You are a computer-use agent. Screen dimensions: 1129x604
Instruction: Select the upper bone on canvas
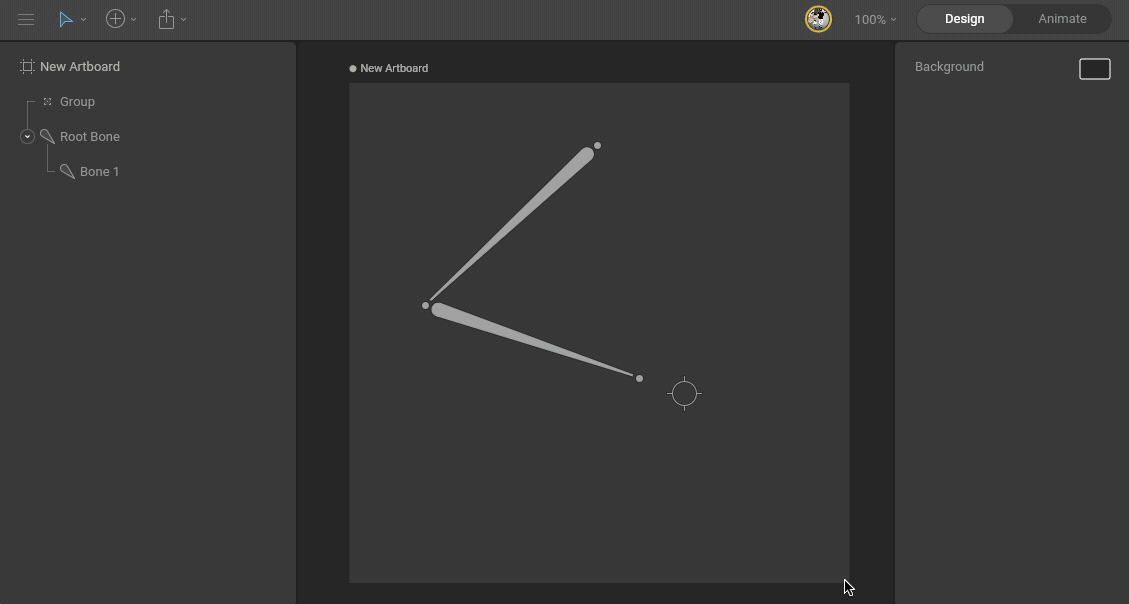tap(526, 213)
